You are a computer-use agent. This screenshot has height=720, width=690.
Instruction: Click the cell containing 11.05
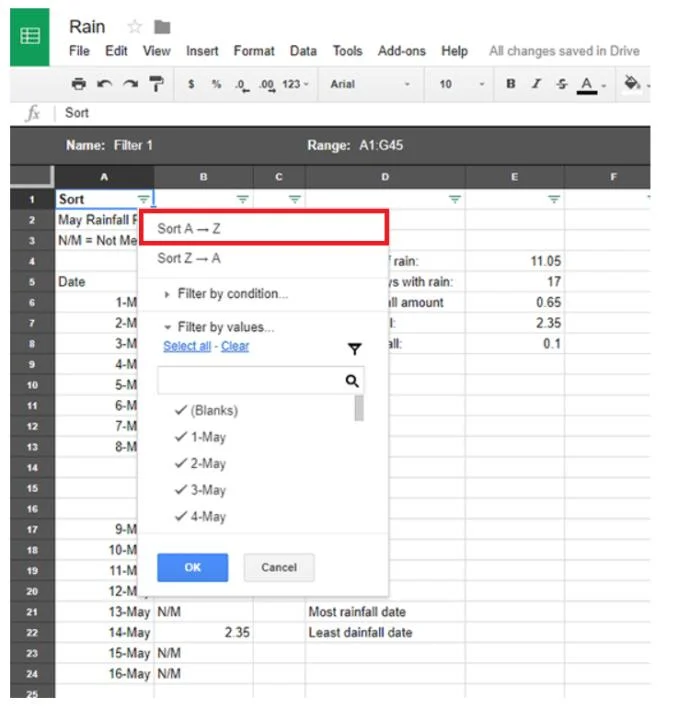point(515,261)
